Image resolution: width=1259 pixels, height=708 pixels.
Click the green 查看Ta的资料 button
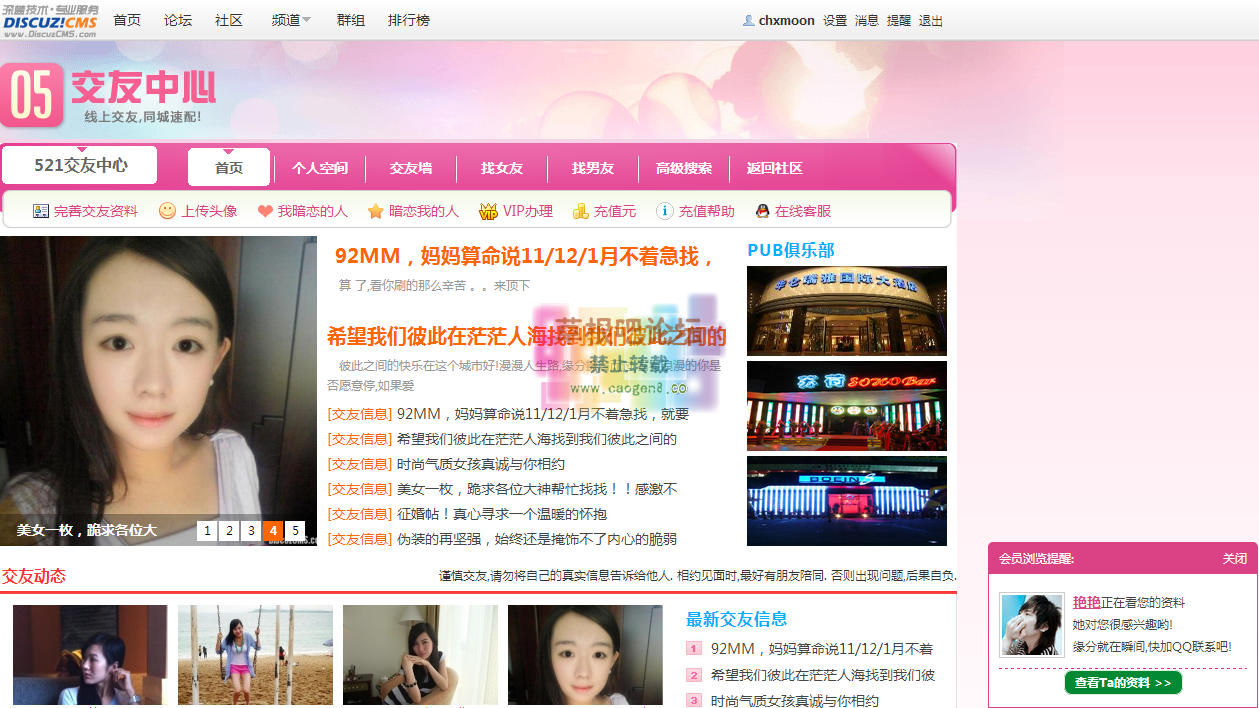coord(1122,682)
